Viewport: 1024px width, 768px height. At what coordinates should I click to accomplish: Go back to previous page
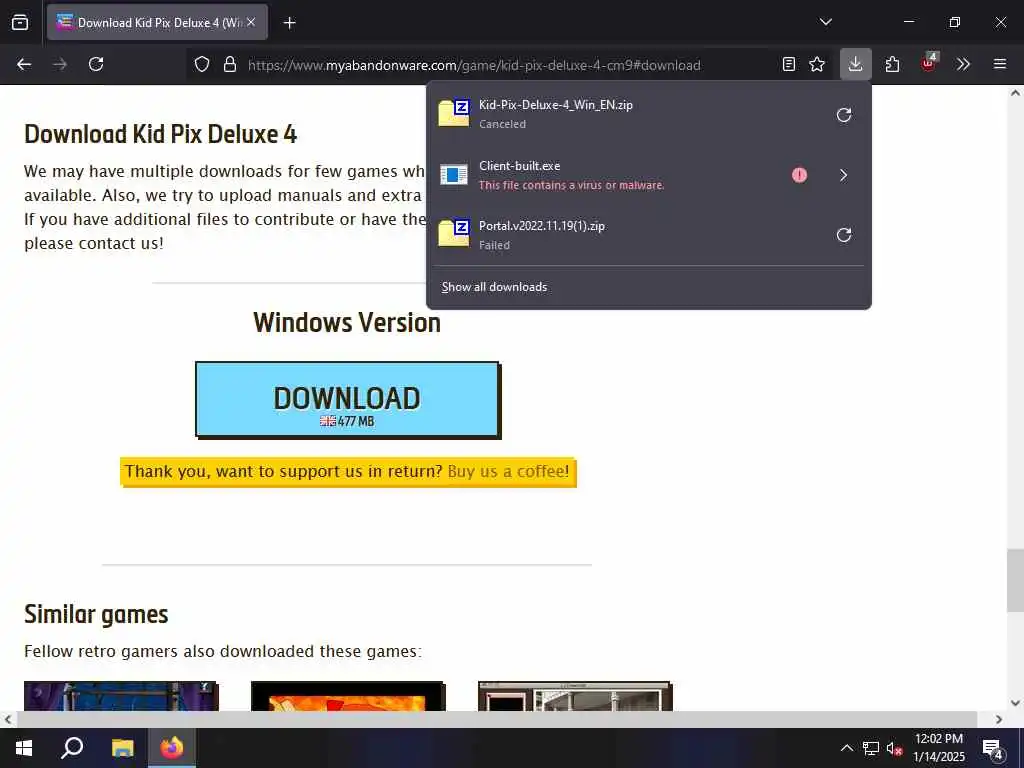(x=24, y=64)
